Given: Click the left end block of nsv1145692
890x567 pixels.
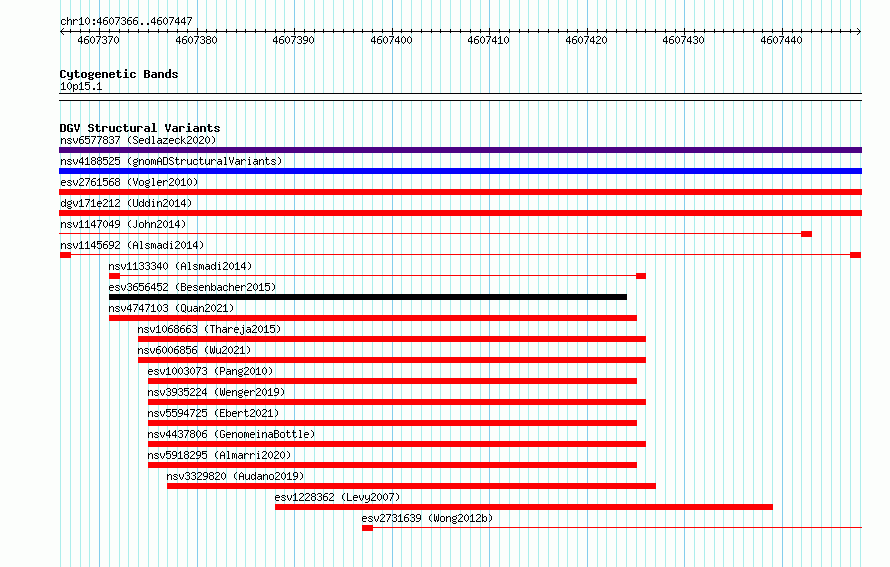Looking at the screenshot, I should [x=65, y=255].
